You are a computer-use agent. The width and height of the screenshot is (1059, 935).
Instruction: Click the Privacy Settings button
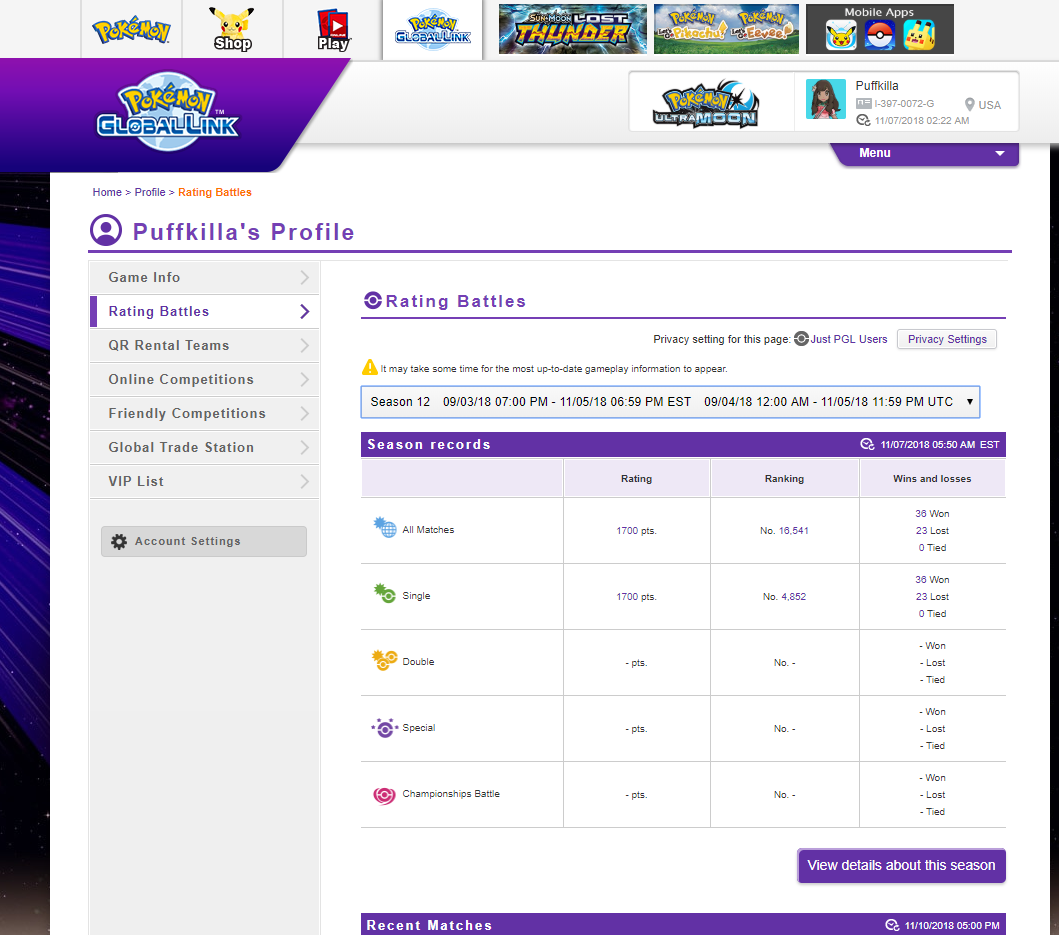[x=946, y=339]
